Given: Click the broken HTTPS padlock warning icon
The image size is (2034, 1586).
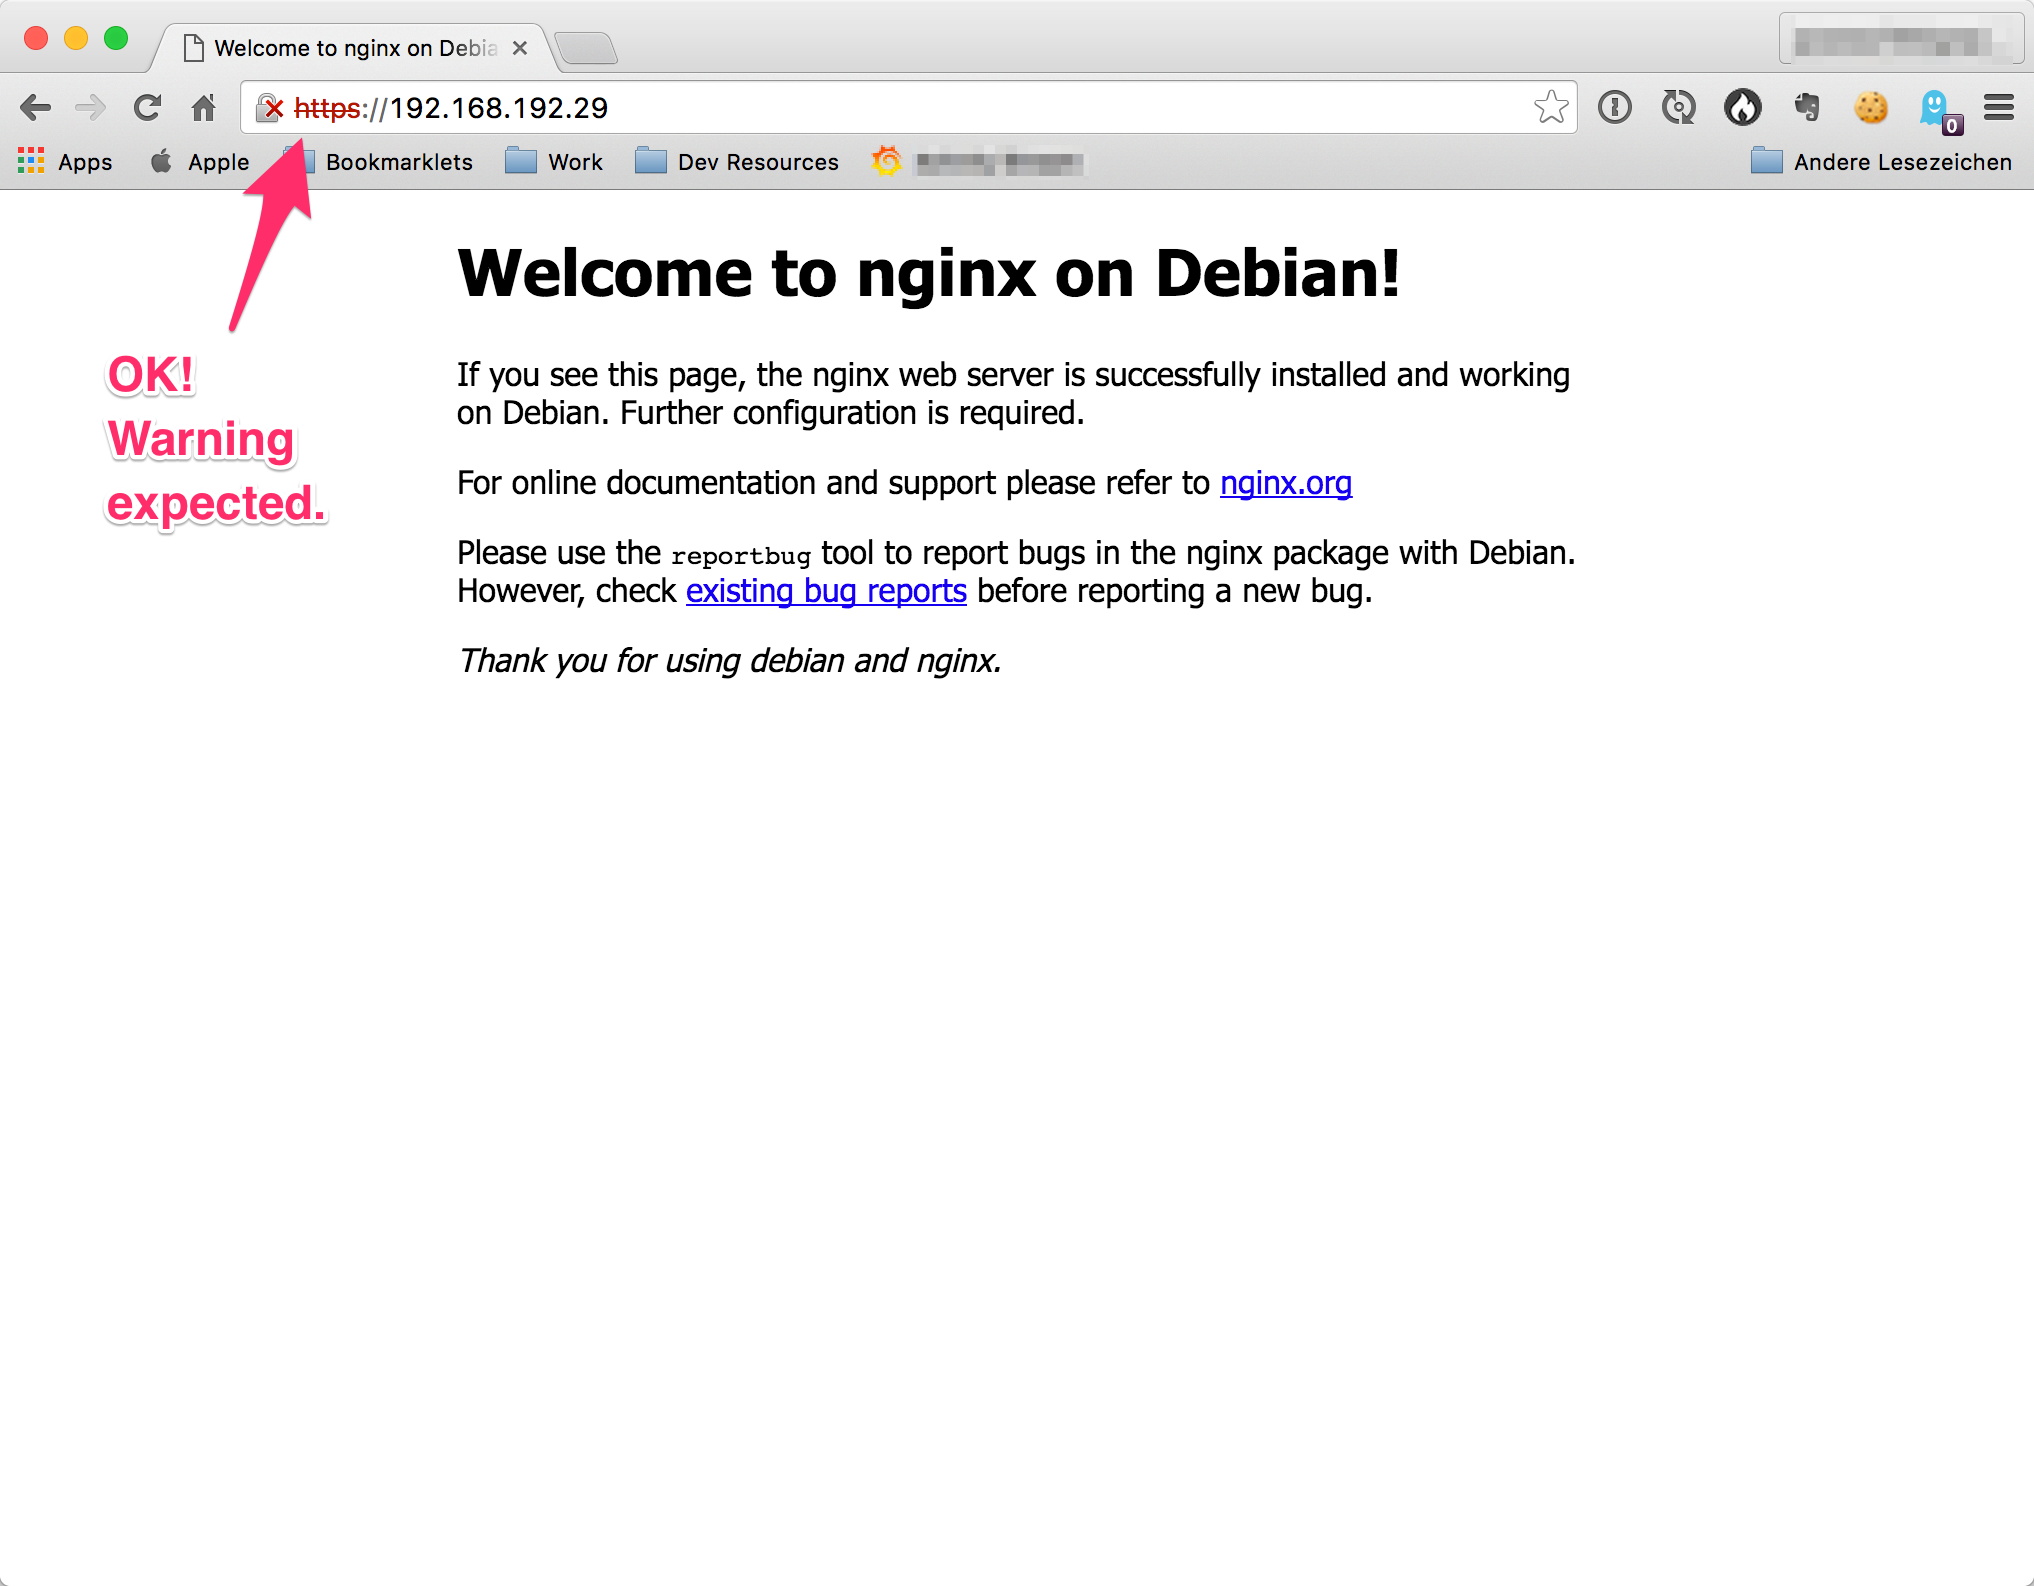Looking at the screenshot, I should tap(269, 108).
